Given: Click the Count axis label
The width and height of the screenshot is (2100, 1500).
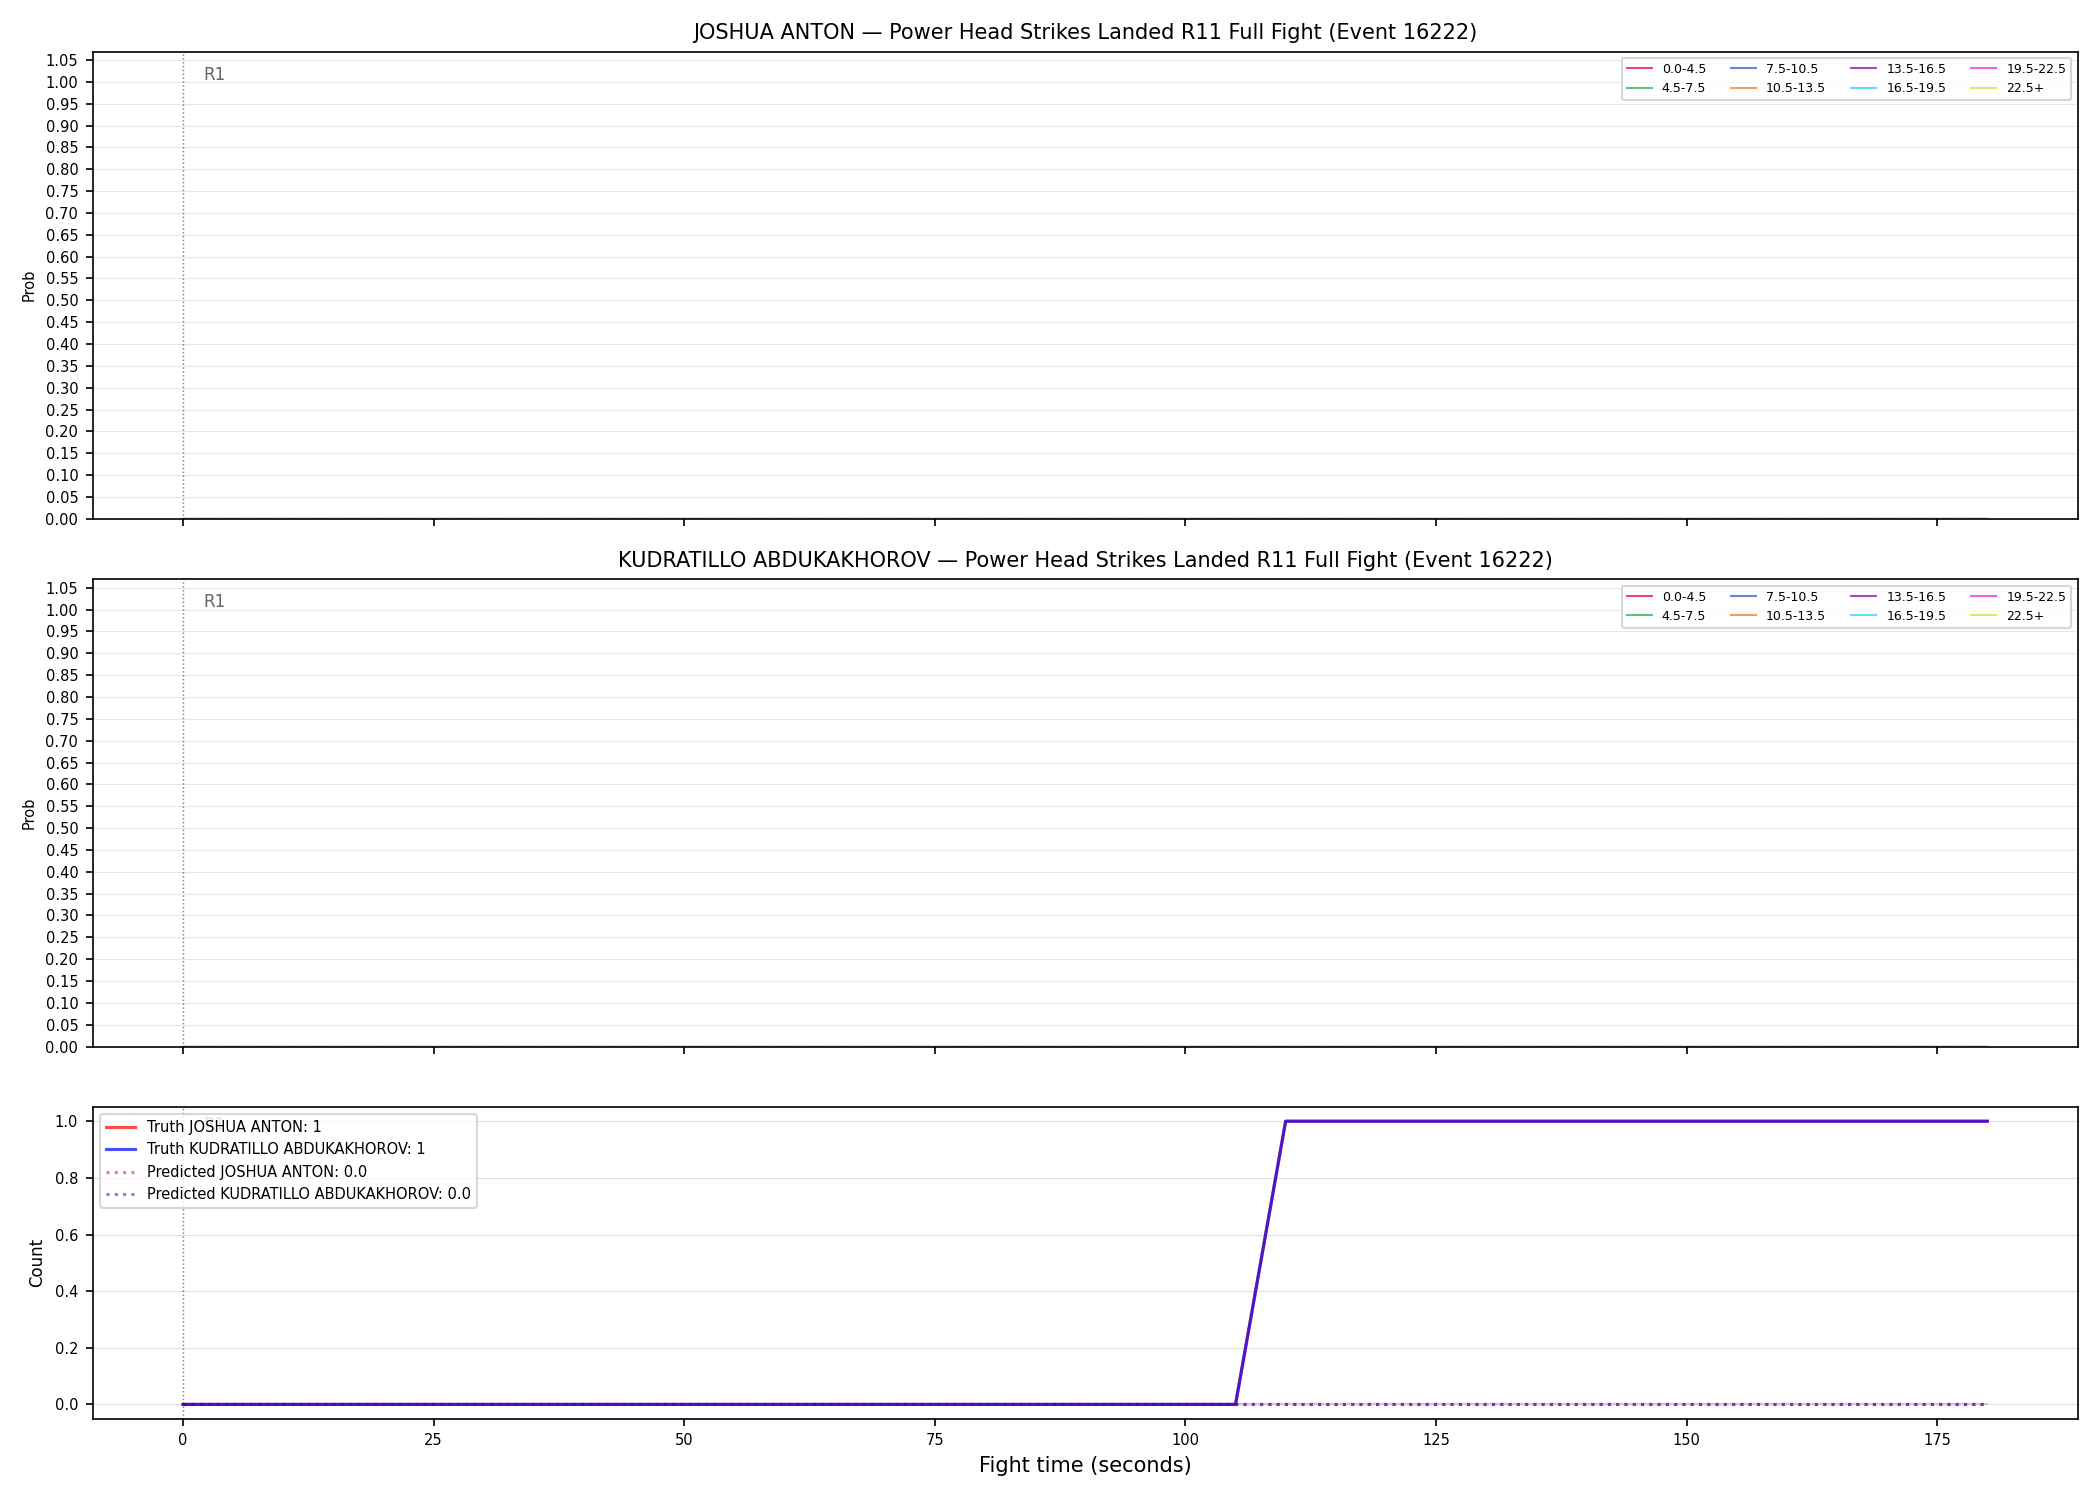Looking at the screenshot, I should [37, 1263].
